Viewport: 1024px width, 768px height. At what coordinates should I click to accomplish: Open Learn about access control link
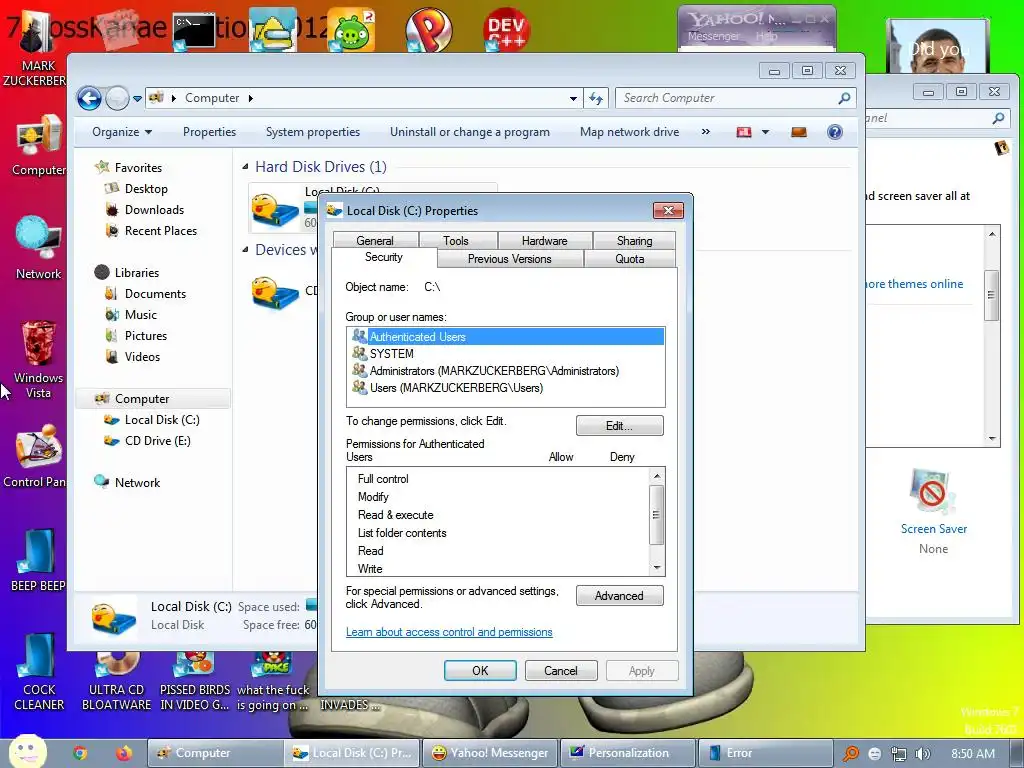pos(449,632)
